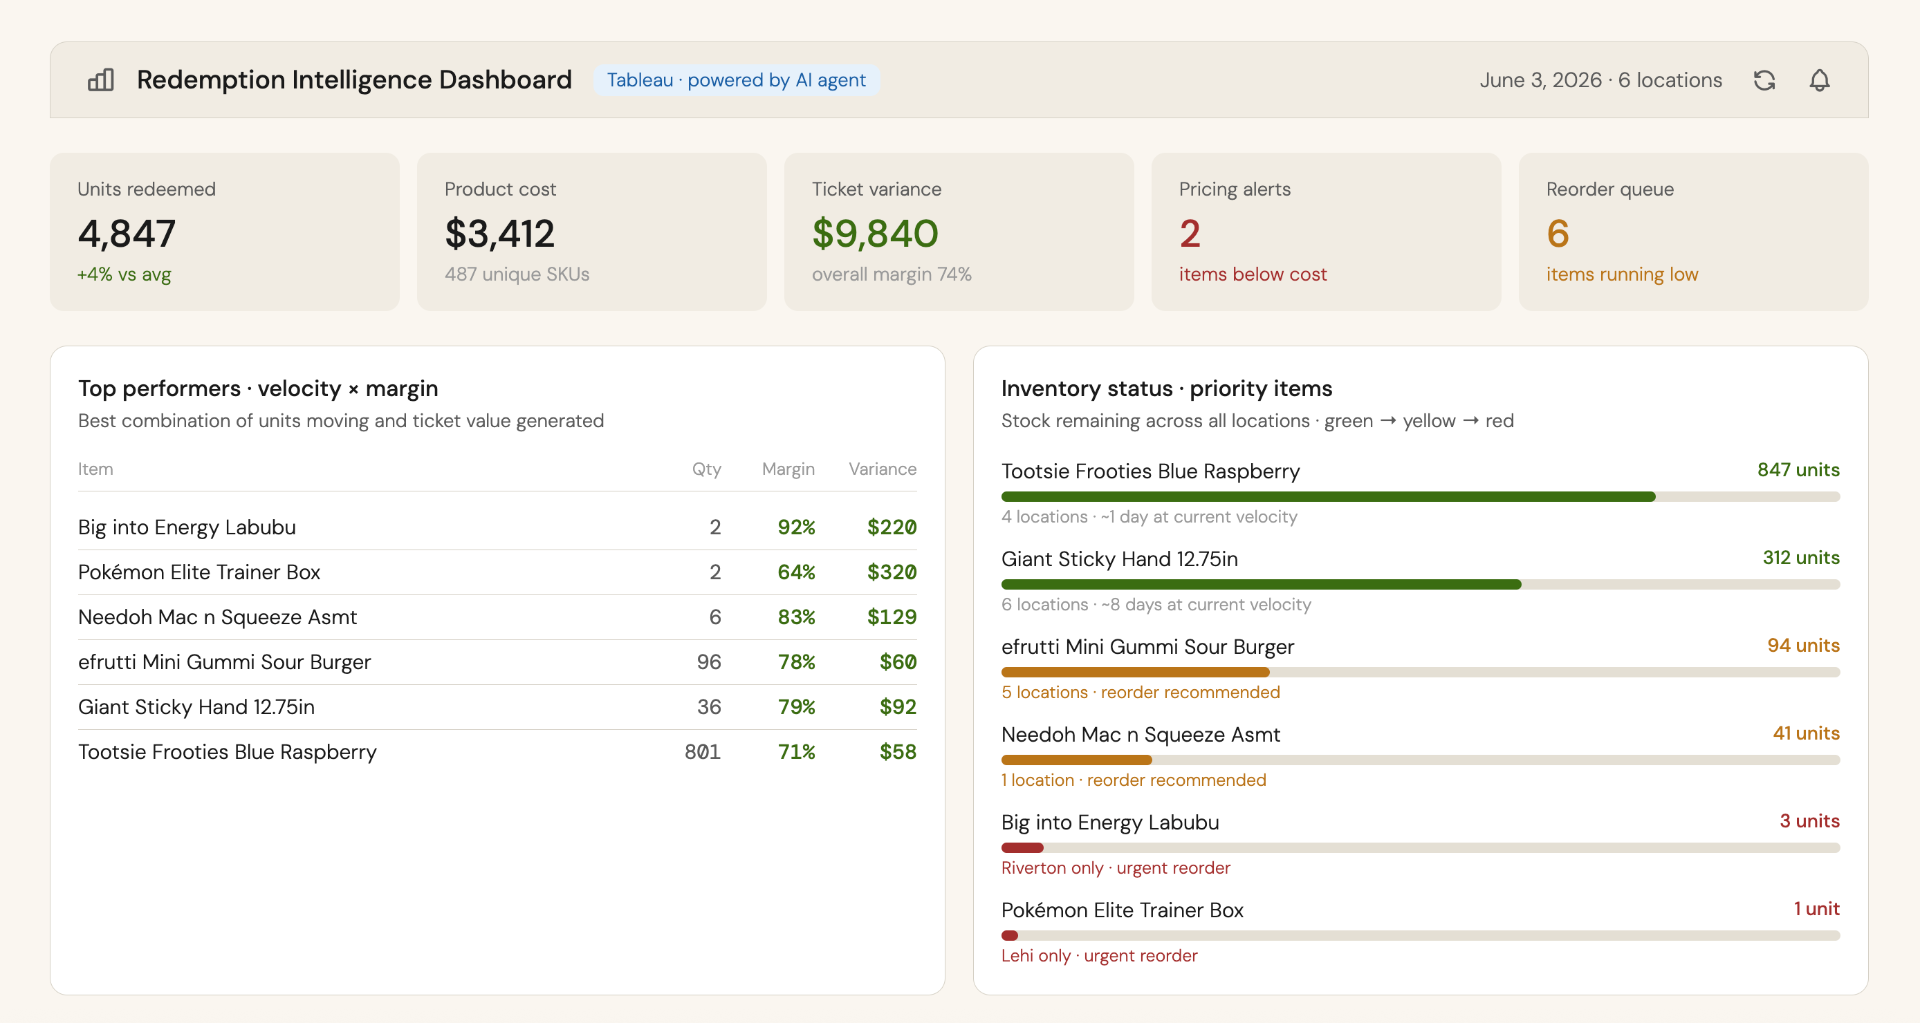Open the Units redeemed card
This screenshot has height=1023, width=1920.
pyautogui.click(x=225, y=232)
